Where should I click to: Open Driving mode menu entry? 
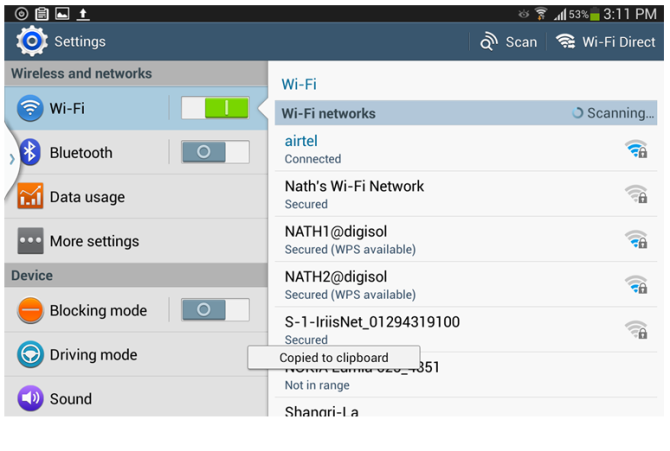136,354
